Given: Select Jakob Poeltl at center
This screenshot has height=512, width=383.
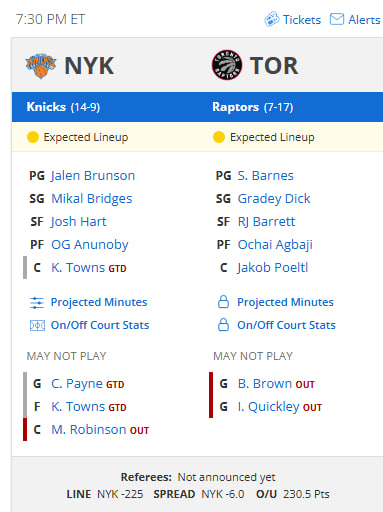Looking at the screenshot, I should coord(273,268).
